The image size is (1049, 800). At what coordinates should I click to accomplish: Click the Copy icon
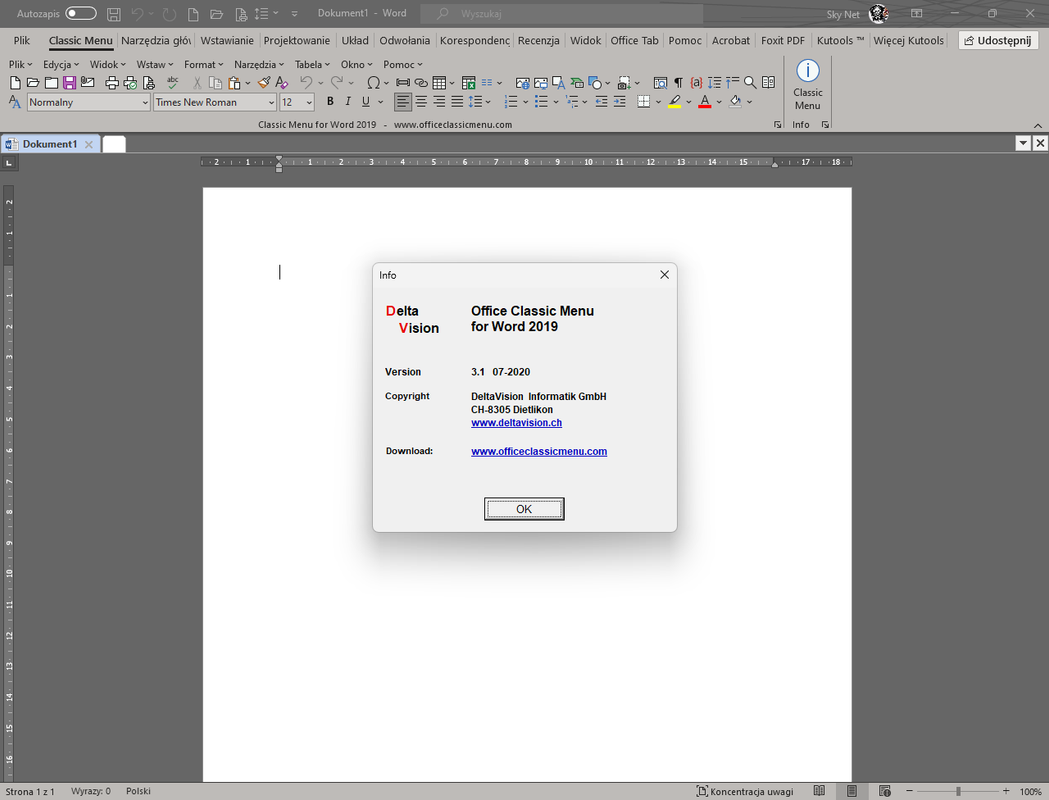coord(215,83)
